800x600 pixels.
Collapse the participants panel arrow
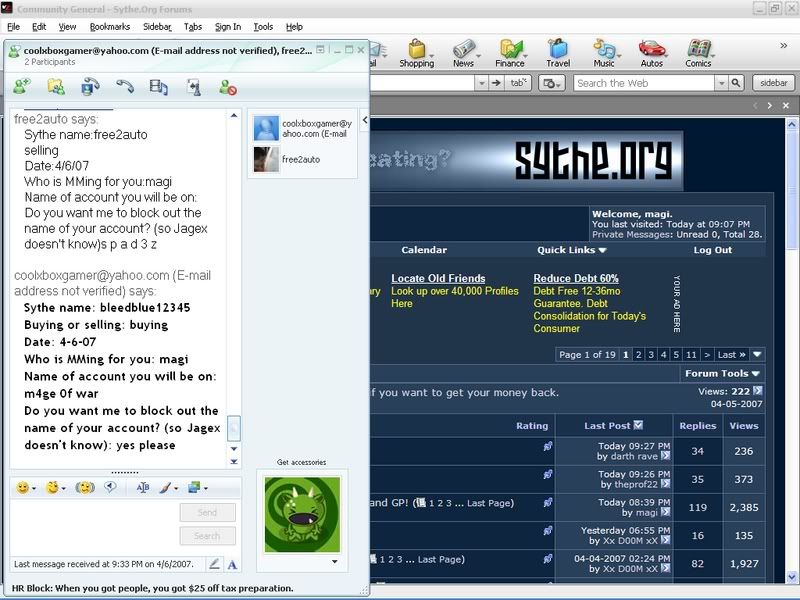coord(365,120)
